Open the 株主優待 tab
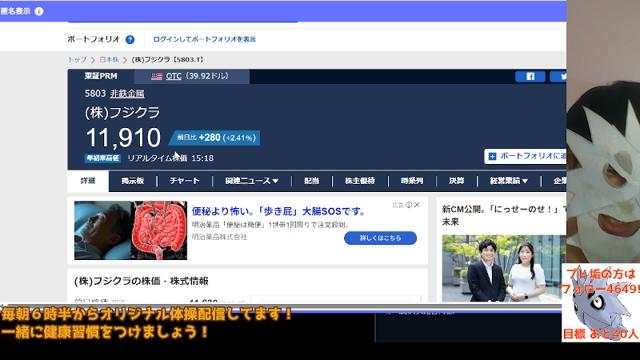The height and width of the screenshot is (360, 640). point(360,181)
